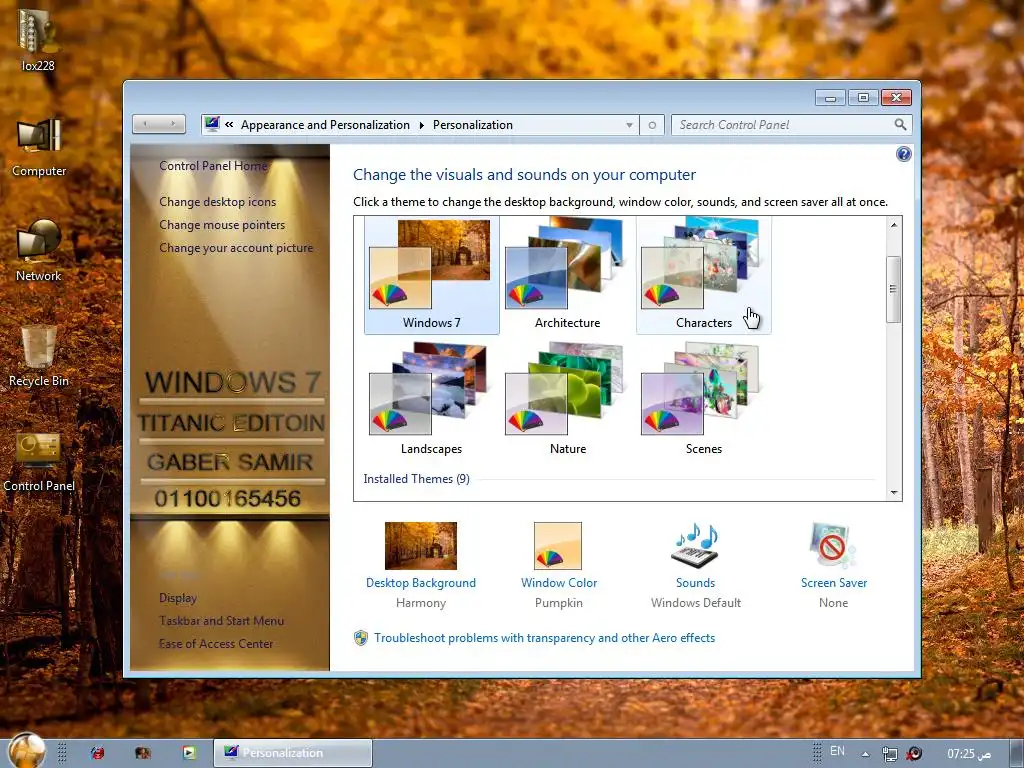1024x768 pixels.
Task: Click the Installed Themes (9) heading
Action: (416, 479)
